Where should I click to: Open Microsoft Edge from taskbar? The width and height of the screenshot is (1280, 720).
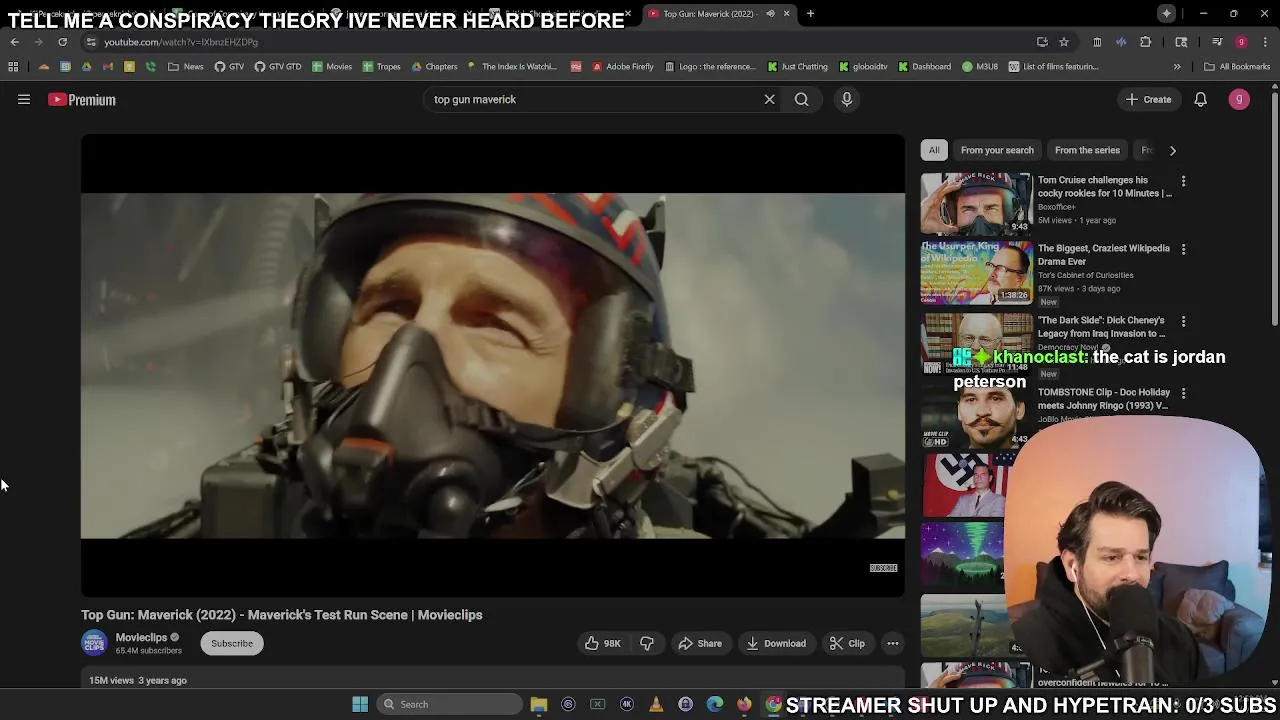(x=715, y=704)
